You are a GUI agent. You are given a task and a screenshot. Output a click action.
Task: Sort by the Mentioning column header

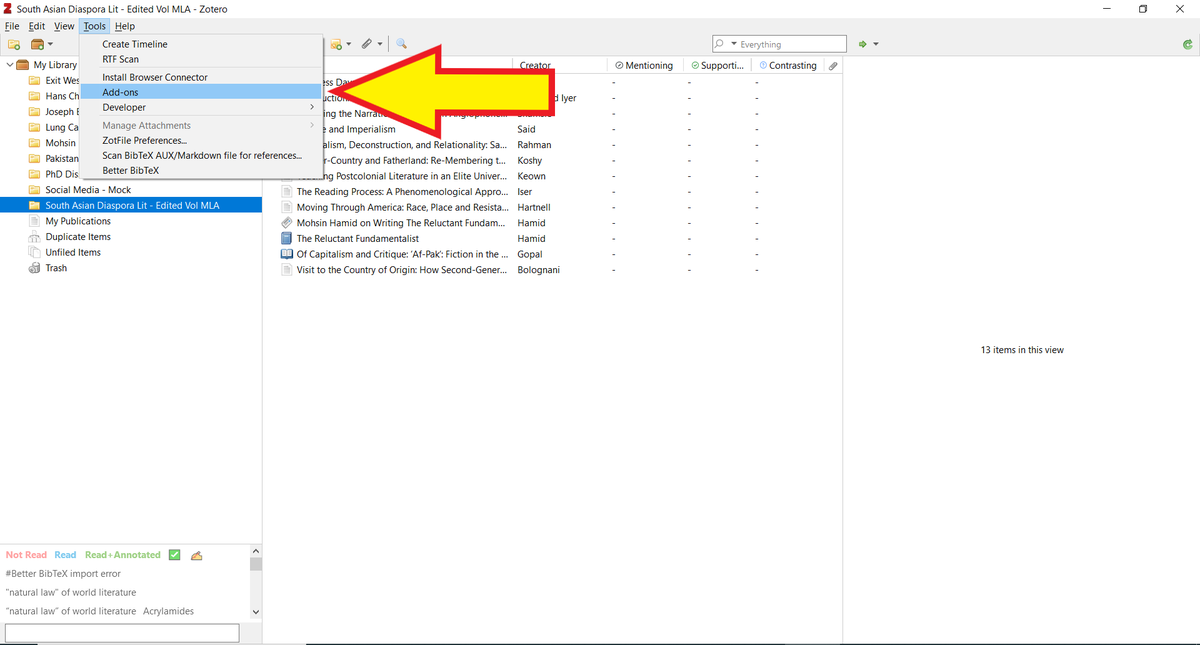point(644,65)
